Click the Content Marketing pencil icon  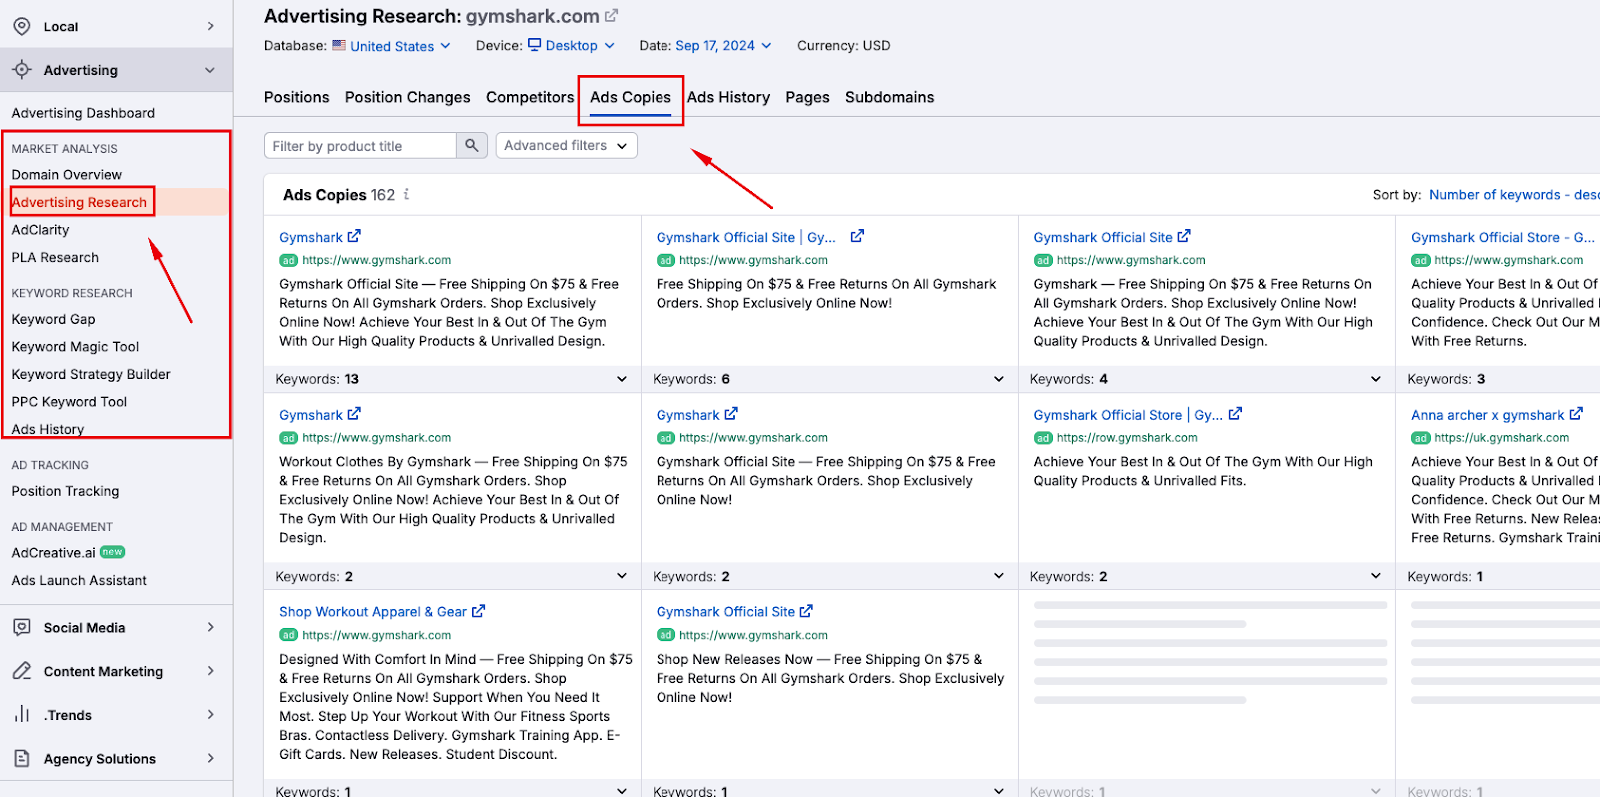[21, 671]
